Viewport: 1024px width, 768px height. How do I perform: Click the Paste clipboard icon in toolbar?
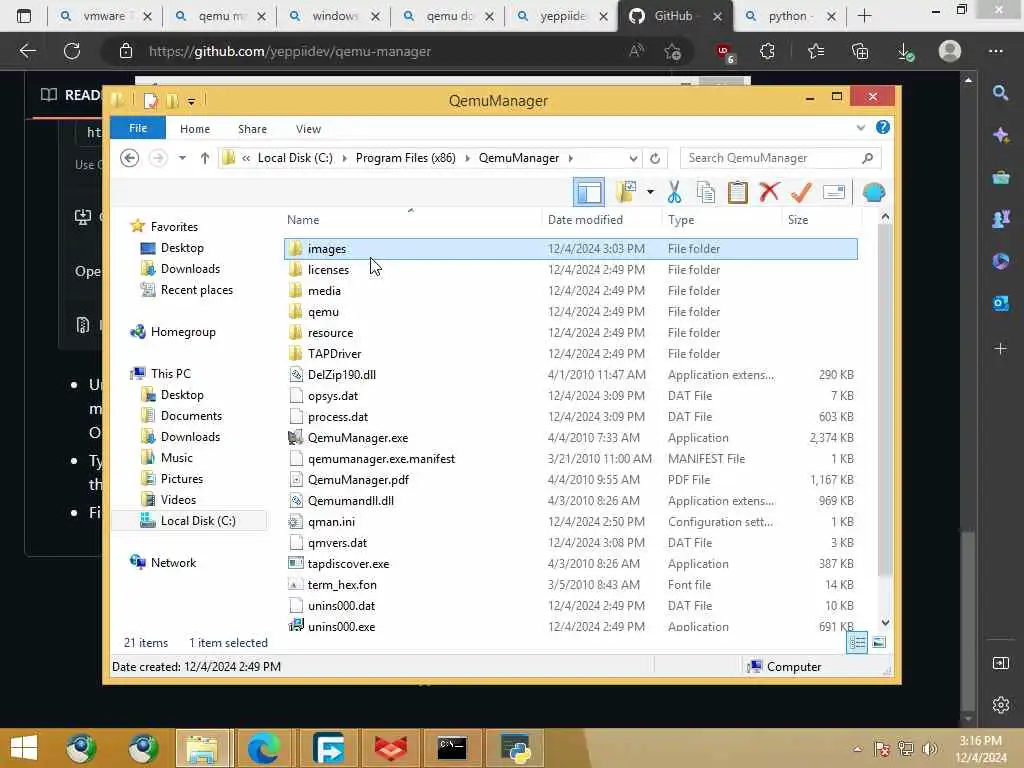[x=737, y=193]
